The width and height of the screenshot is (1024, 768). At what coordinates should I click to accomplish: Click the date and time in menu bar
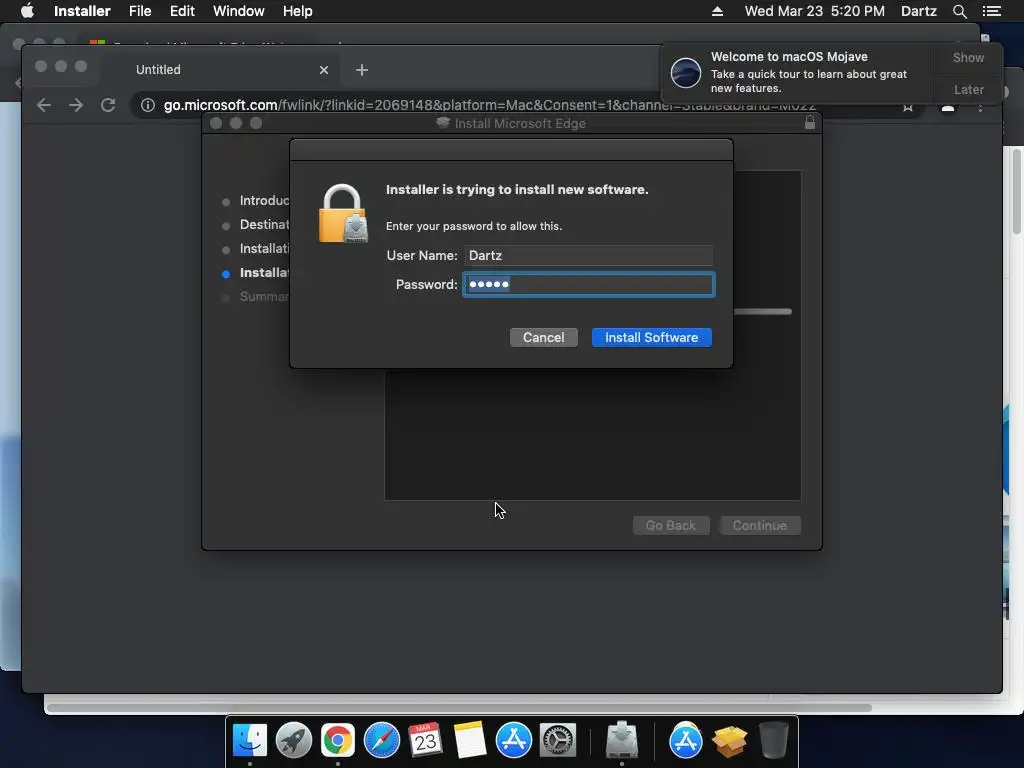[814, 11]
